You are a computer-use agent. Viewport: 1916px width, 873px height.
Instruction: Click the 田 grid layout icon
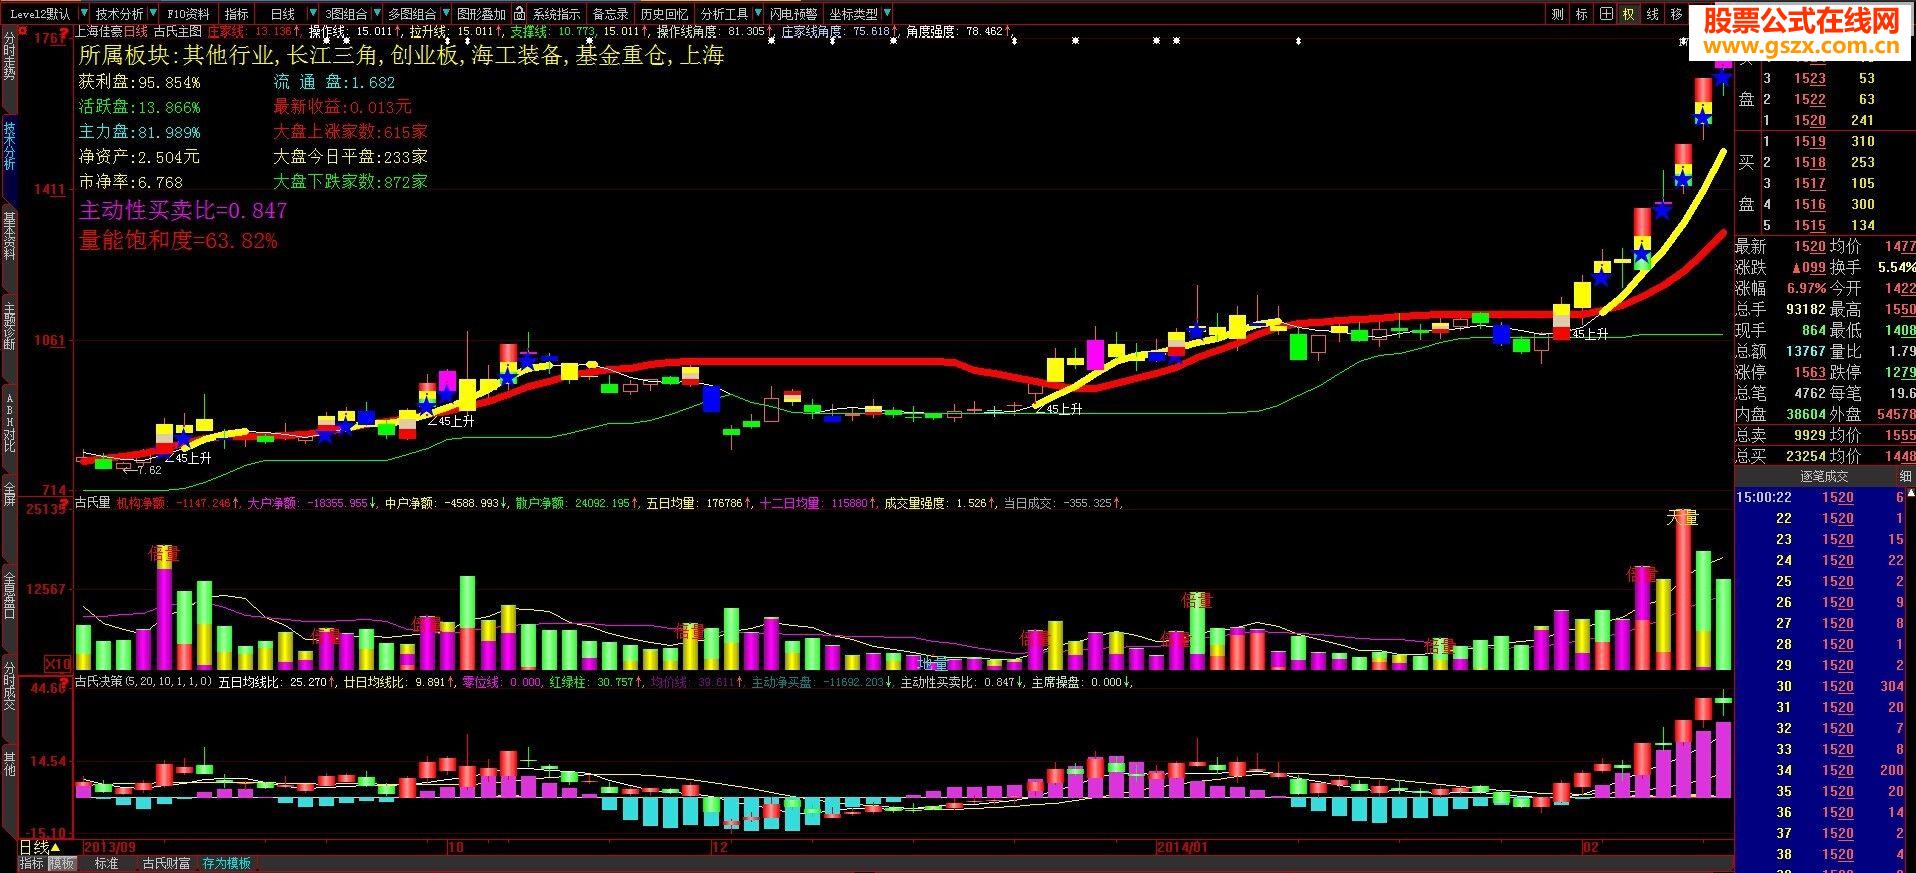point(1606,14)
